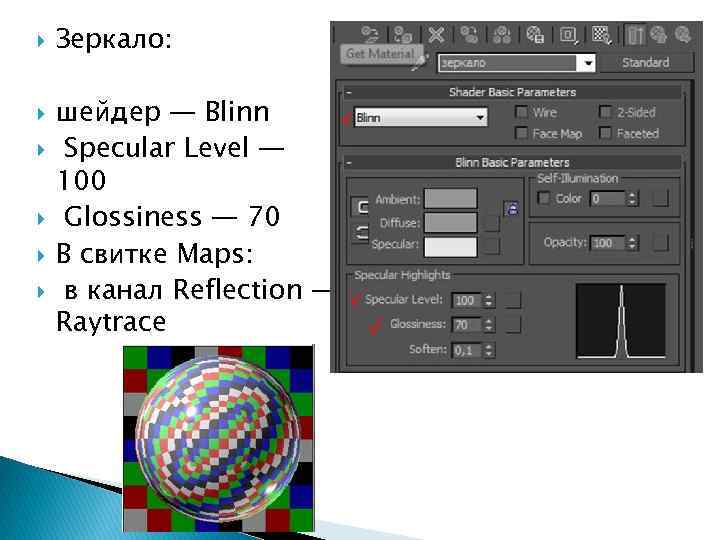Enable the Face Map checkbox
720x540 pixels.
522,133
